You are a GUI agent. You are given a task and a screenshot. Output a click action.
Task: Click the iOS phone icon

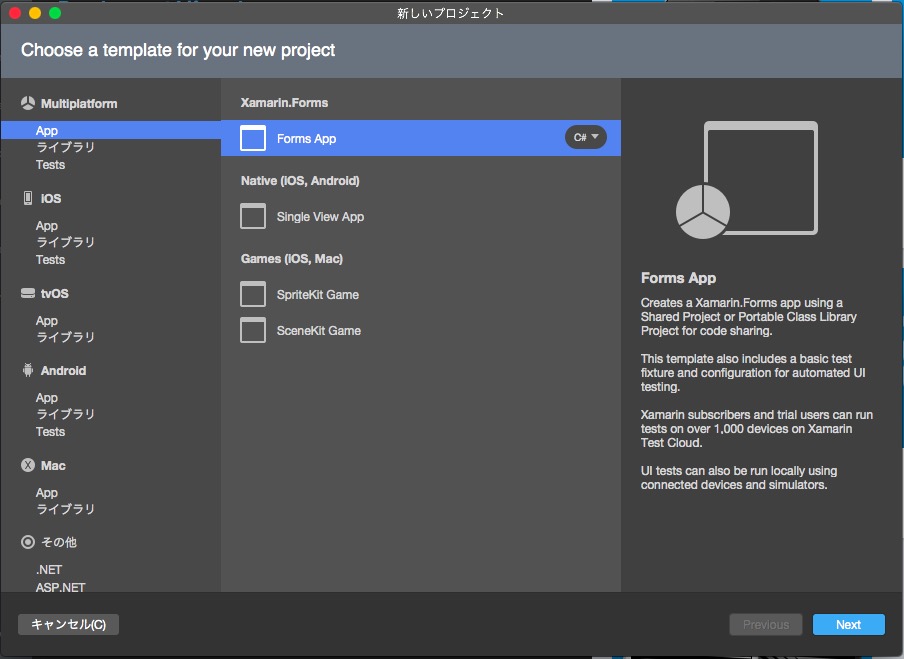click(x=28, y=198)
